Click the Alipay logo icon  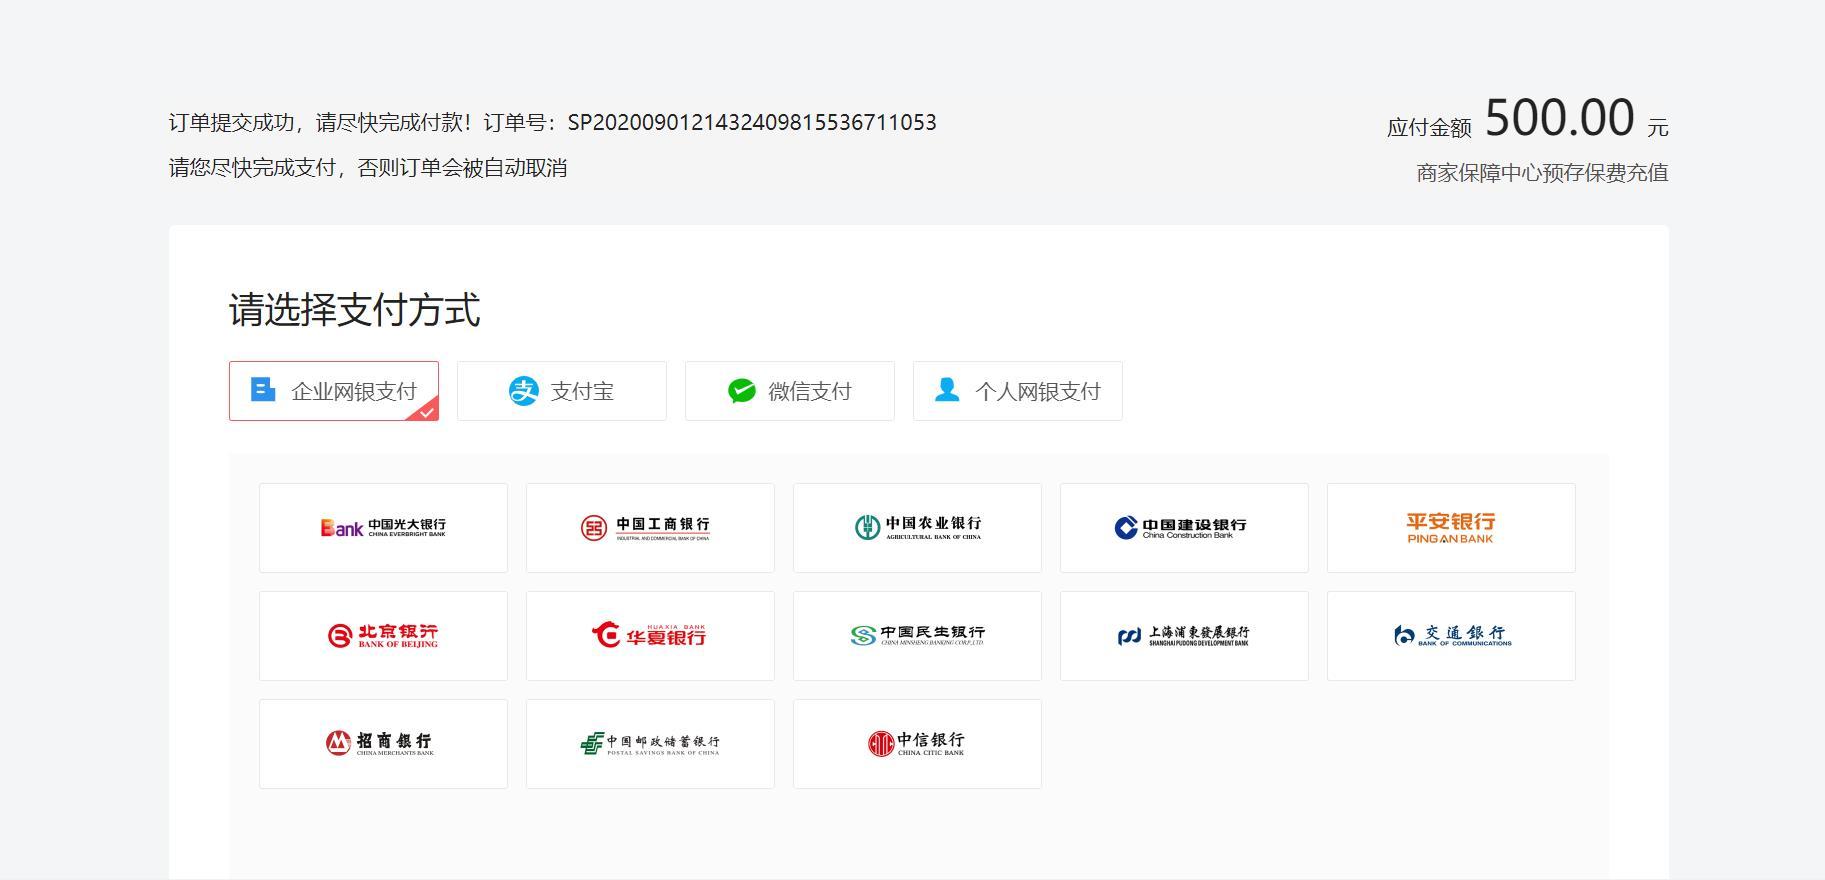523,391
